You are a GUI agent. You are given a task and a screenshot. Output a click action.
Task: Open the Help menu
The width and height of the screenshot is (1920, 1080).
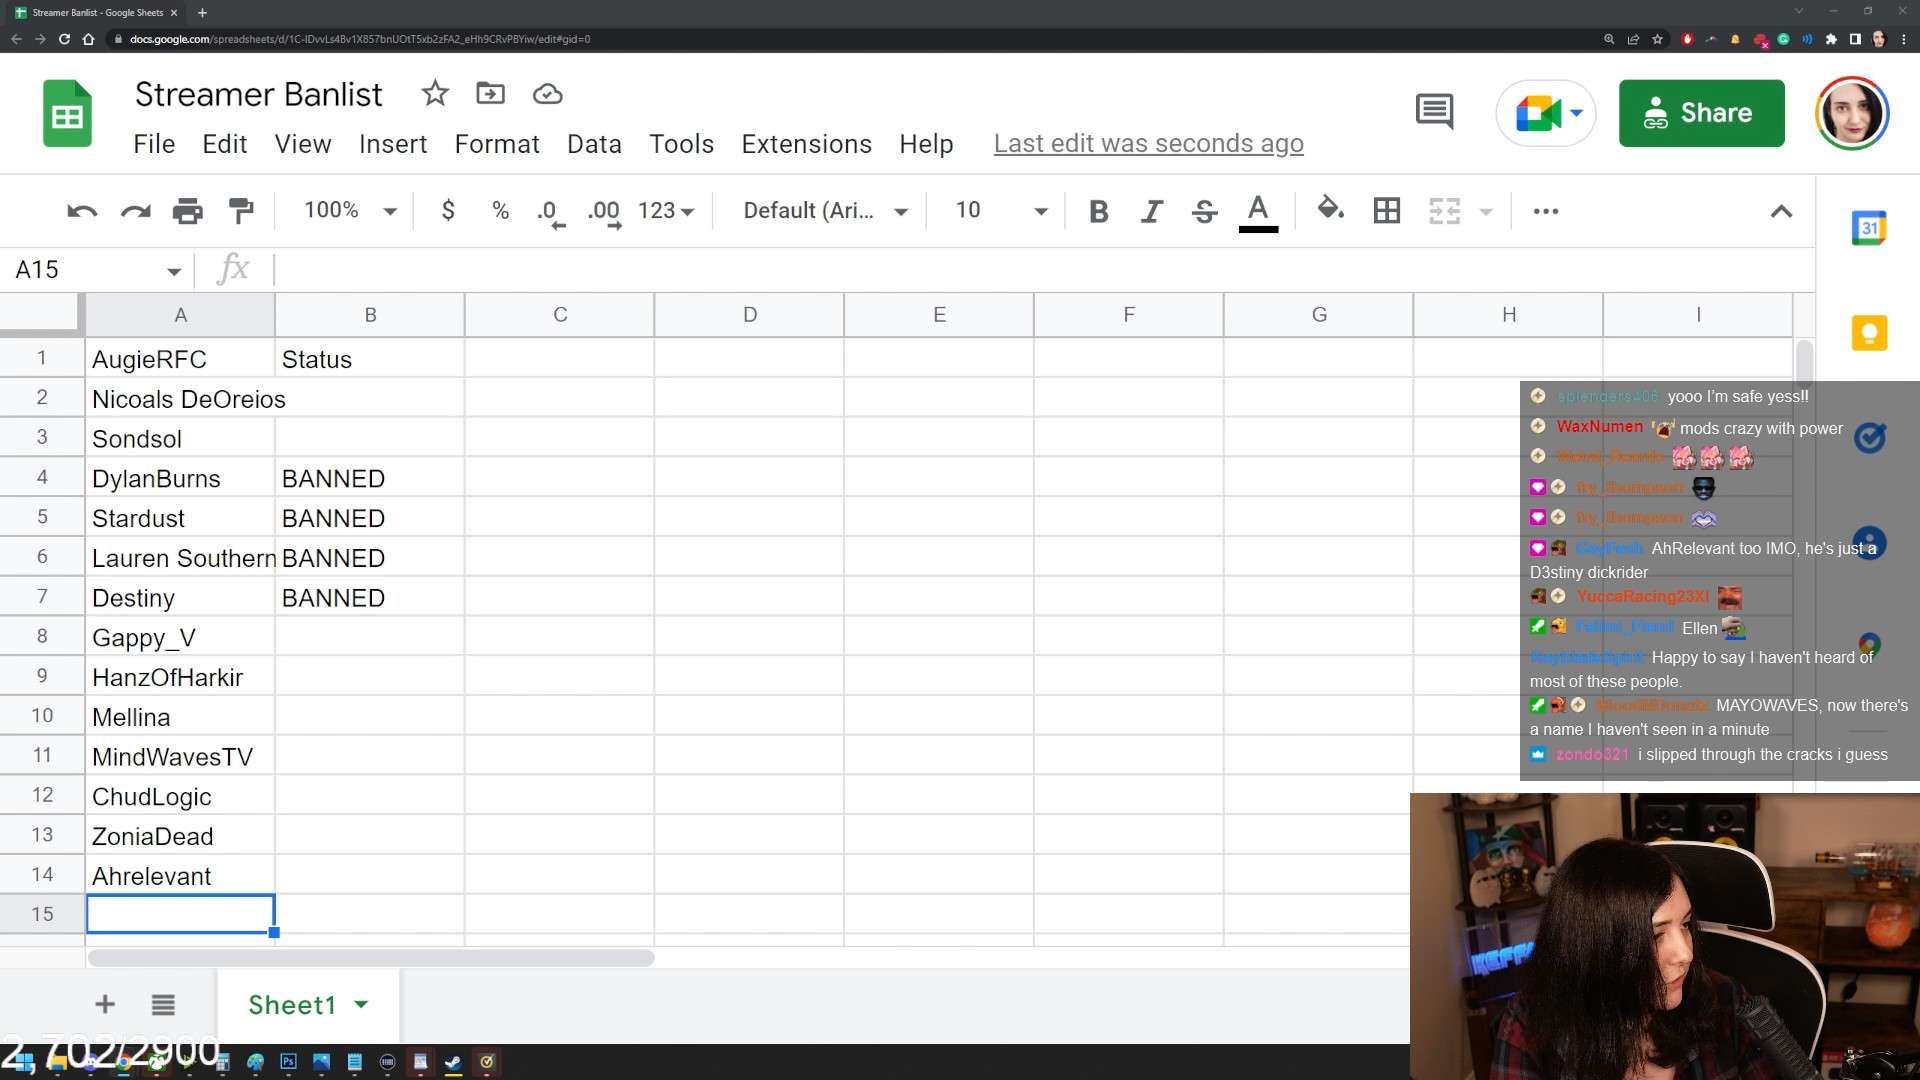pos(926,144)
